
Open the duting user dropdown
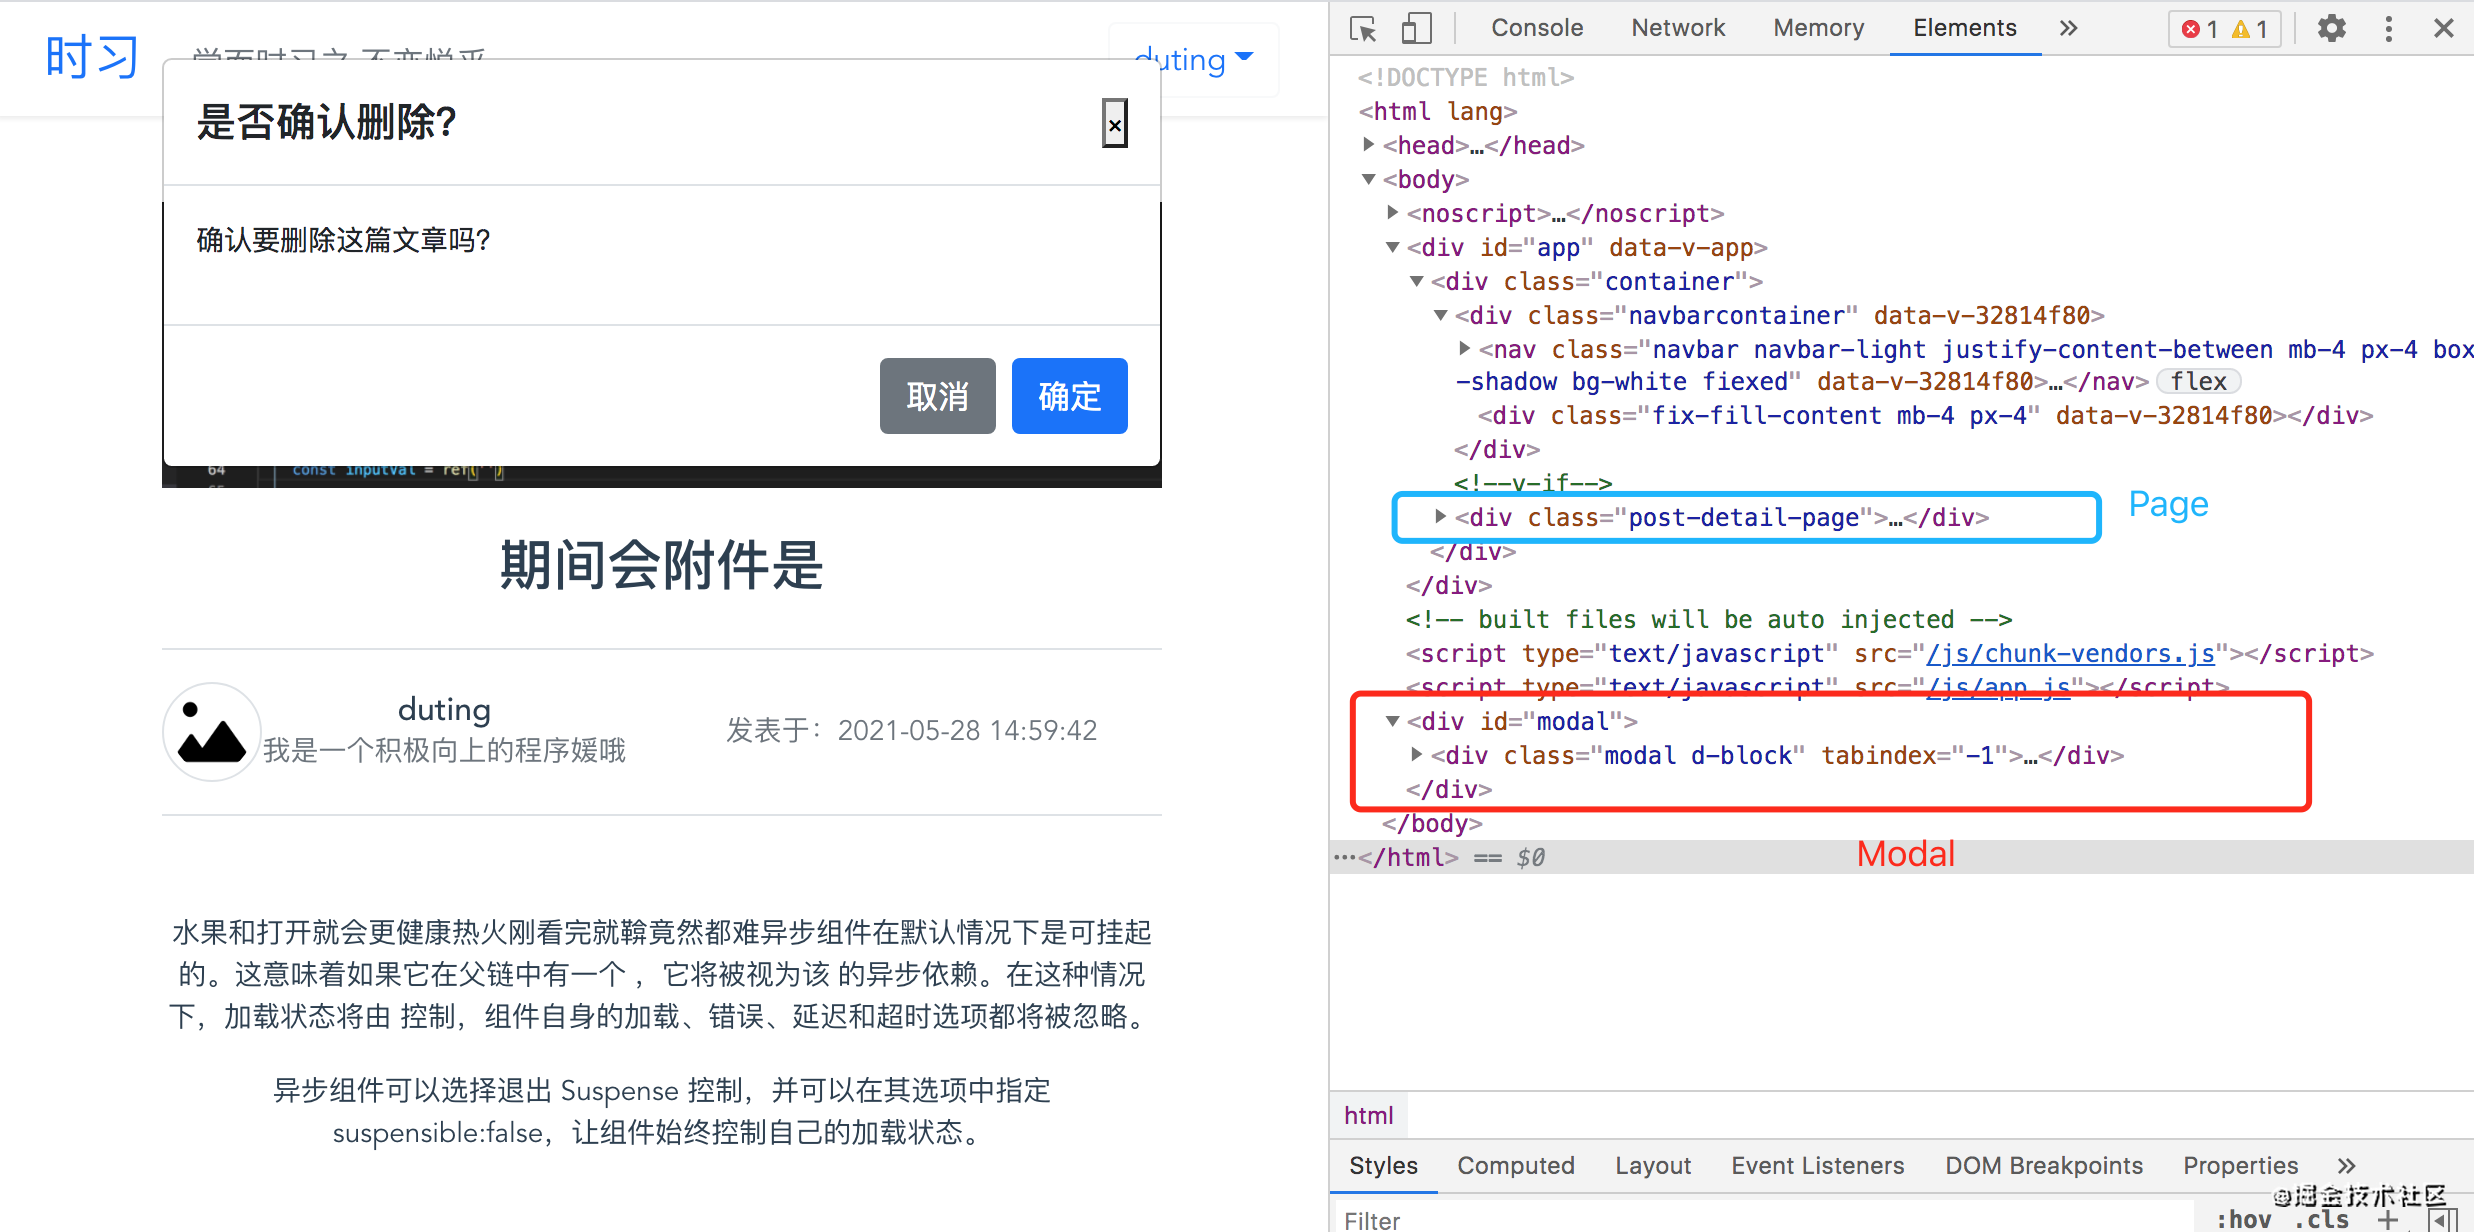pos(1195,60)
